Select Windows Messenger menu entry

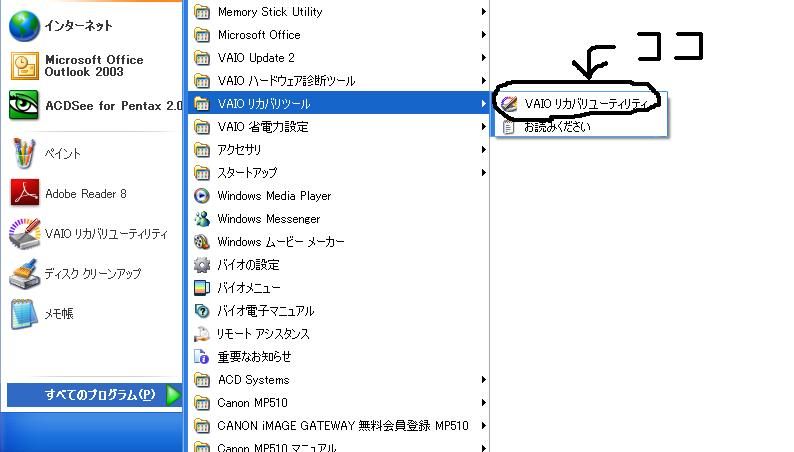(339, 219)
